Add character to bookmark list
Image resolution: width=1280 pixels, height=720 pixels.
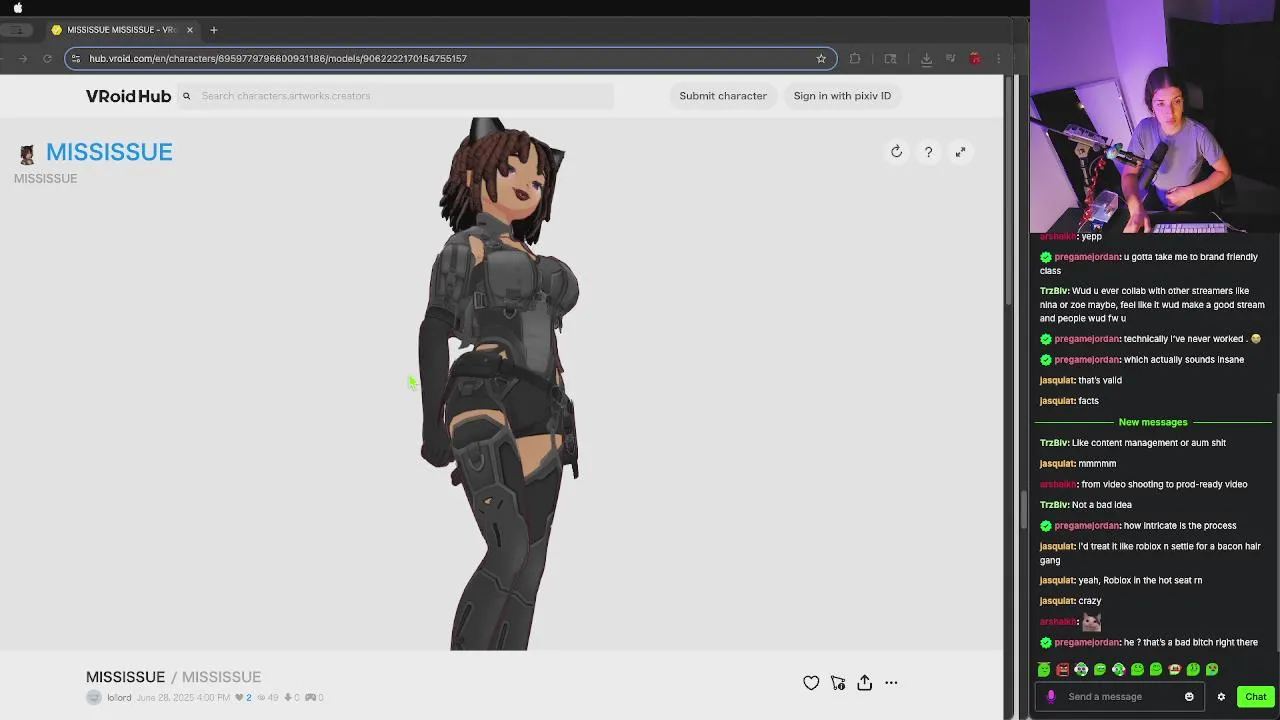[838, 683]
